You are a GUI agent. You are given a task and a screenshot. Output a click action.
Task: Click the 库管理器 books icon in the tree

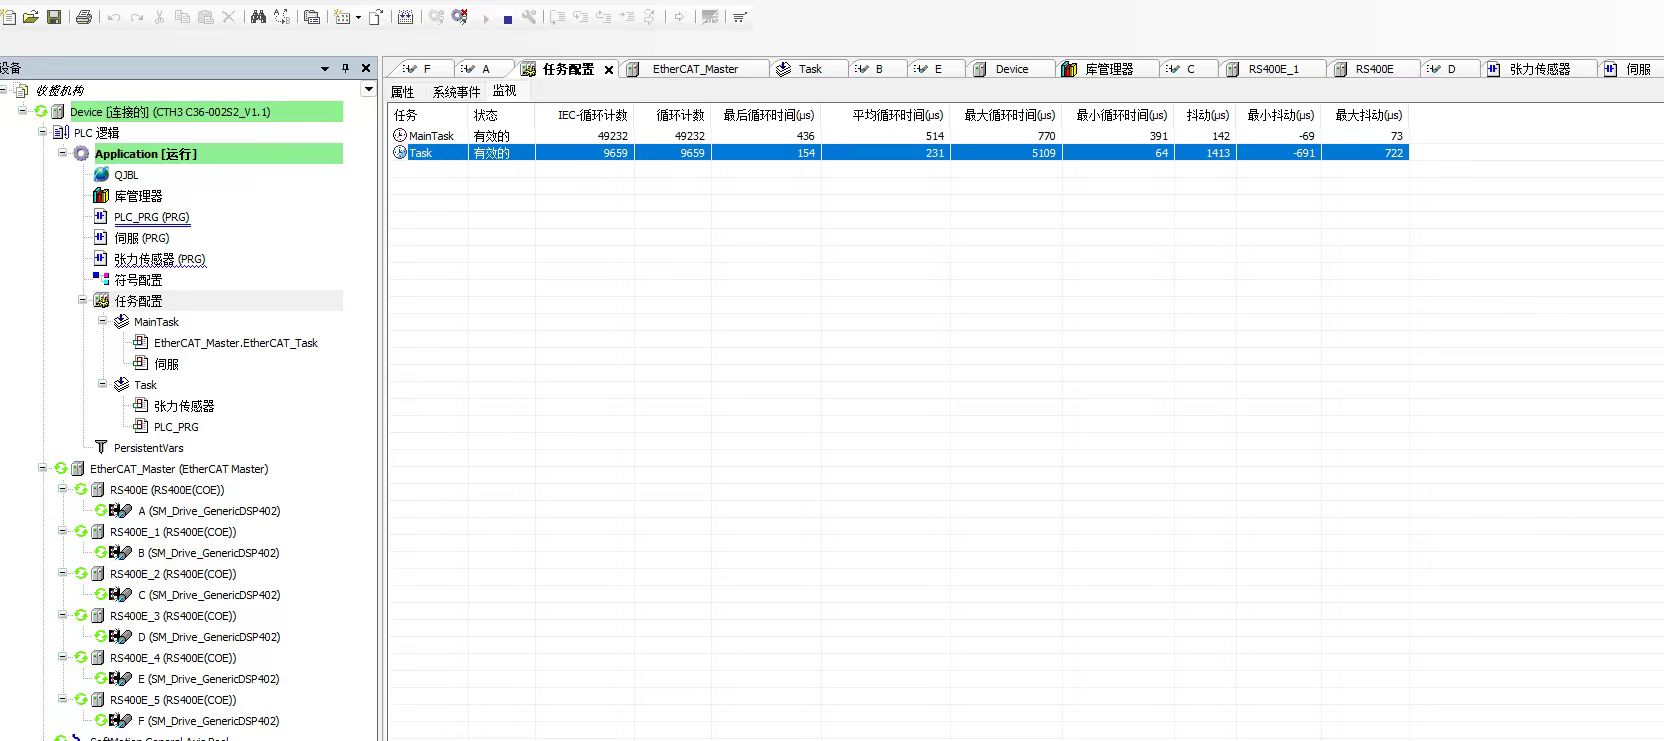click(x=101, y=195)
